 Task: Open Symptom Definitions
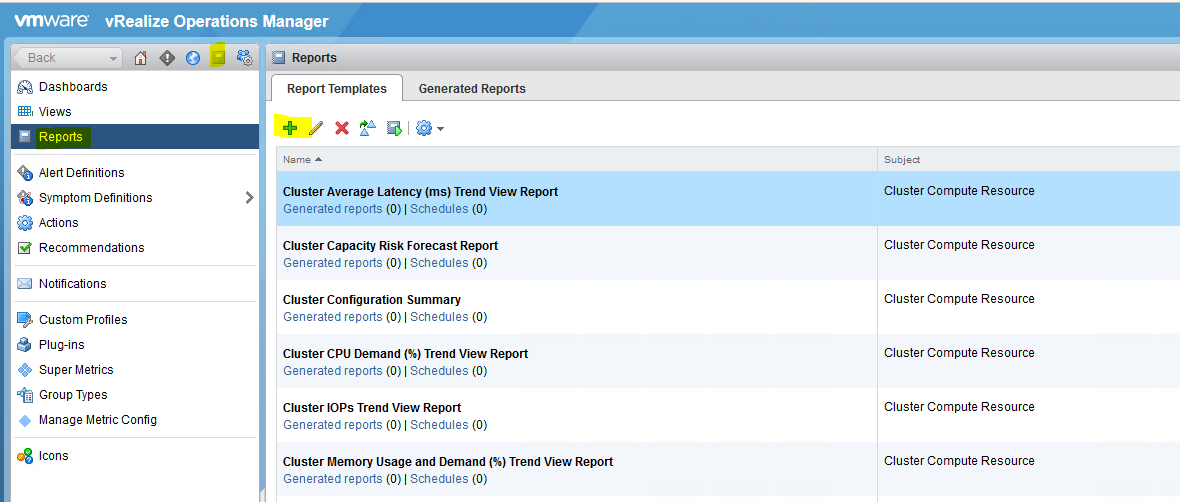96,198
